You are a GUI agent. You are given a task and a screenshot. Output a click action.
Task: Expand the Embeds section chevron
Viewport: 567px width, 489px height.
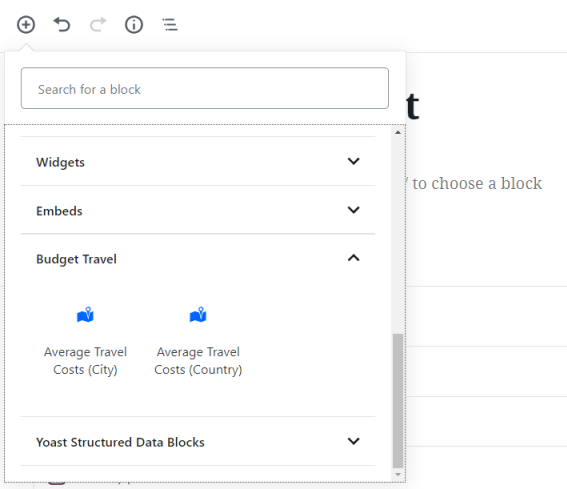point(353,210)
